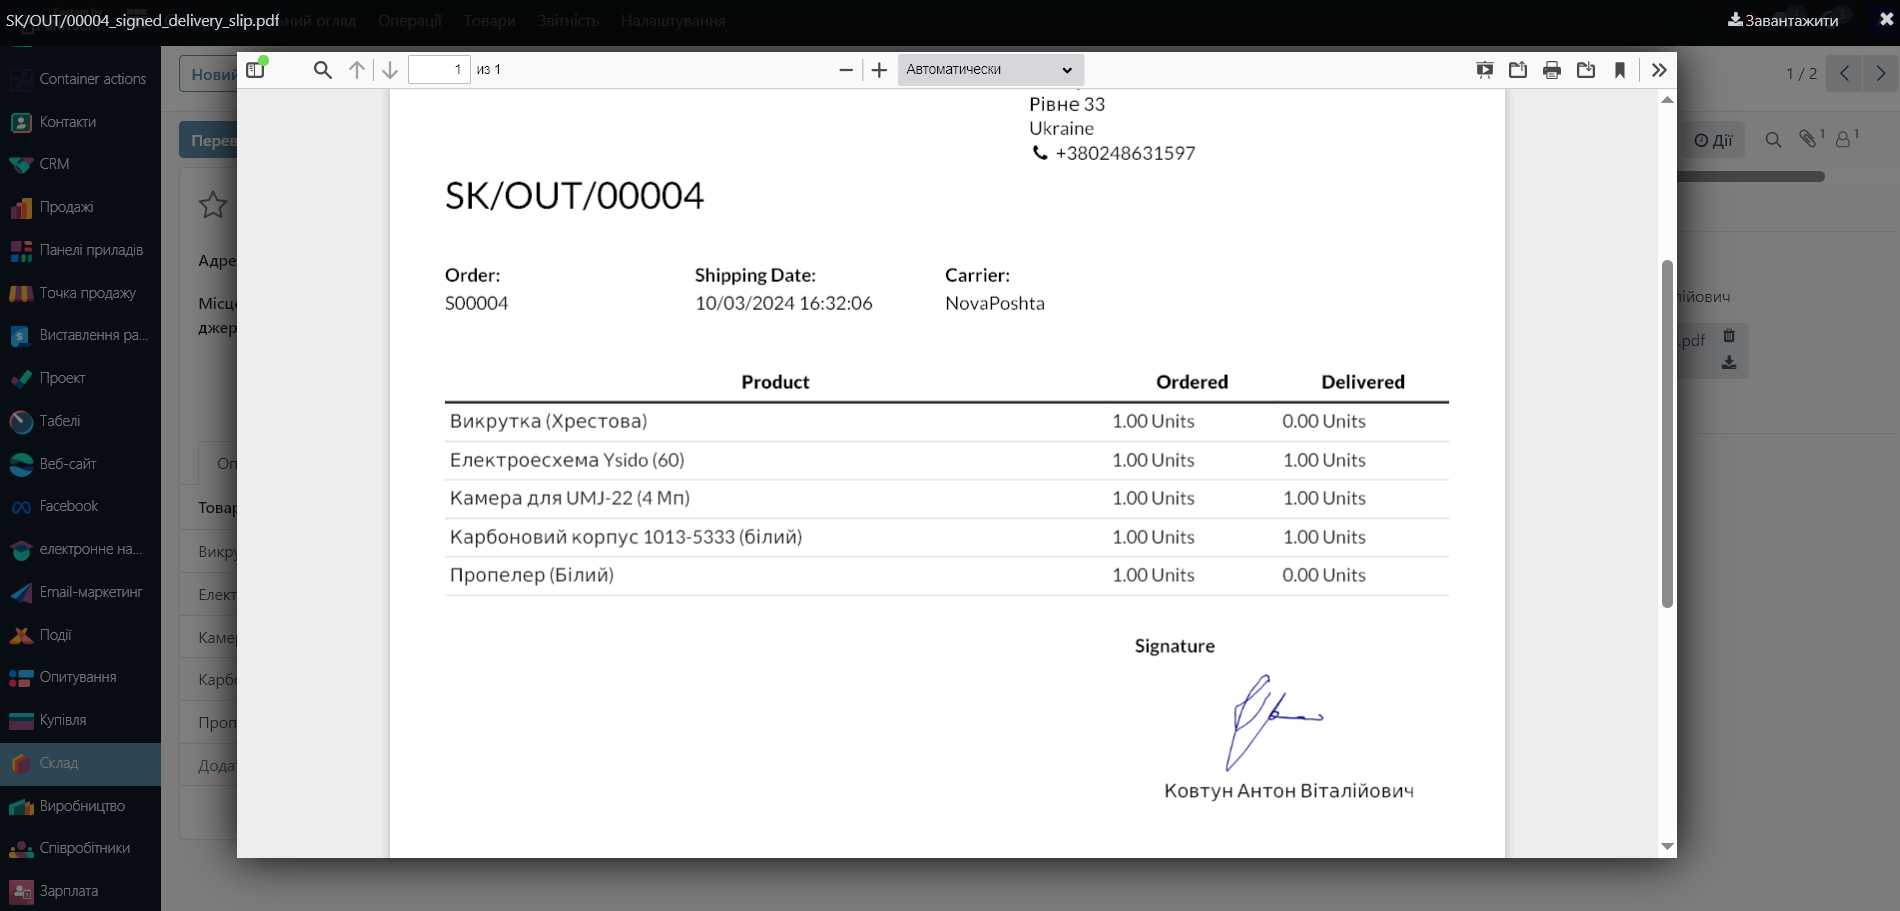Click the PDF viewer vertical scrollbar thumb
The width and height of the screenshot is (1900, 911).
pyautogui.click(x=1667, y=433)
